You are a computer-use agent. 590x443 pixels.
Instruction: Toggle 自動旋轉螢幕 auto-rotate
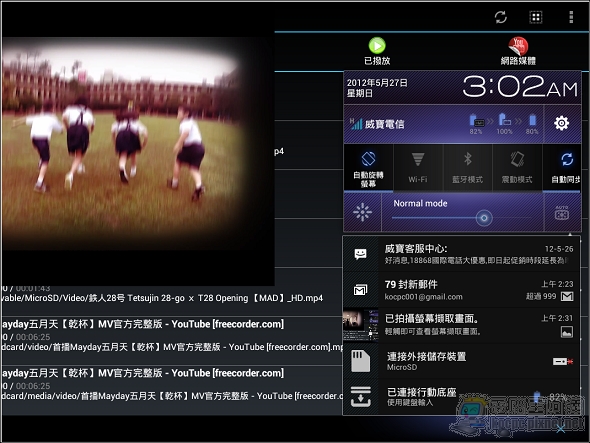[368, 168]
